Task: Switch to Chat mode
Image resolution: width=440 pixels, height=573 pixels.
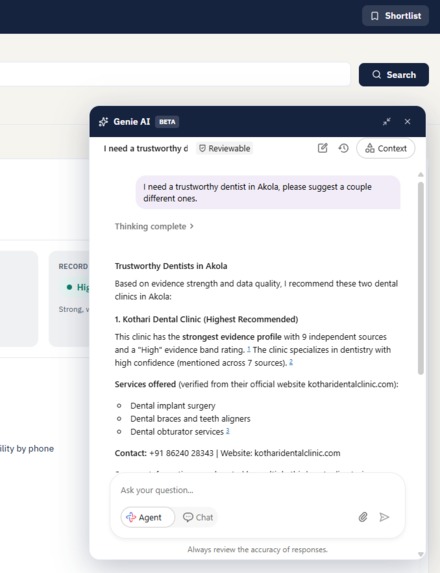Action: 198,517
